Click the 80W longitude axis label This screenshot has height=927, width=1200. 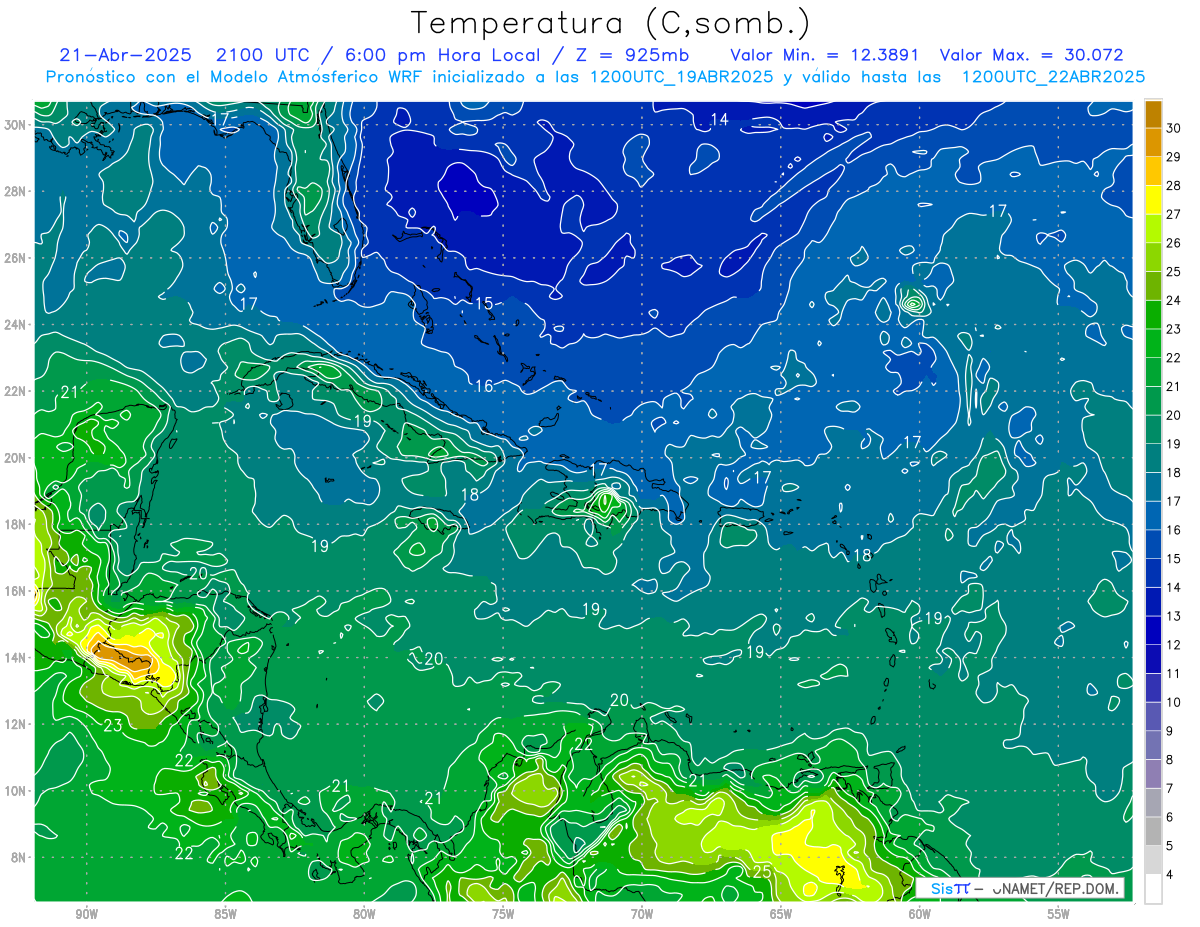tap(364, 914)
